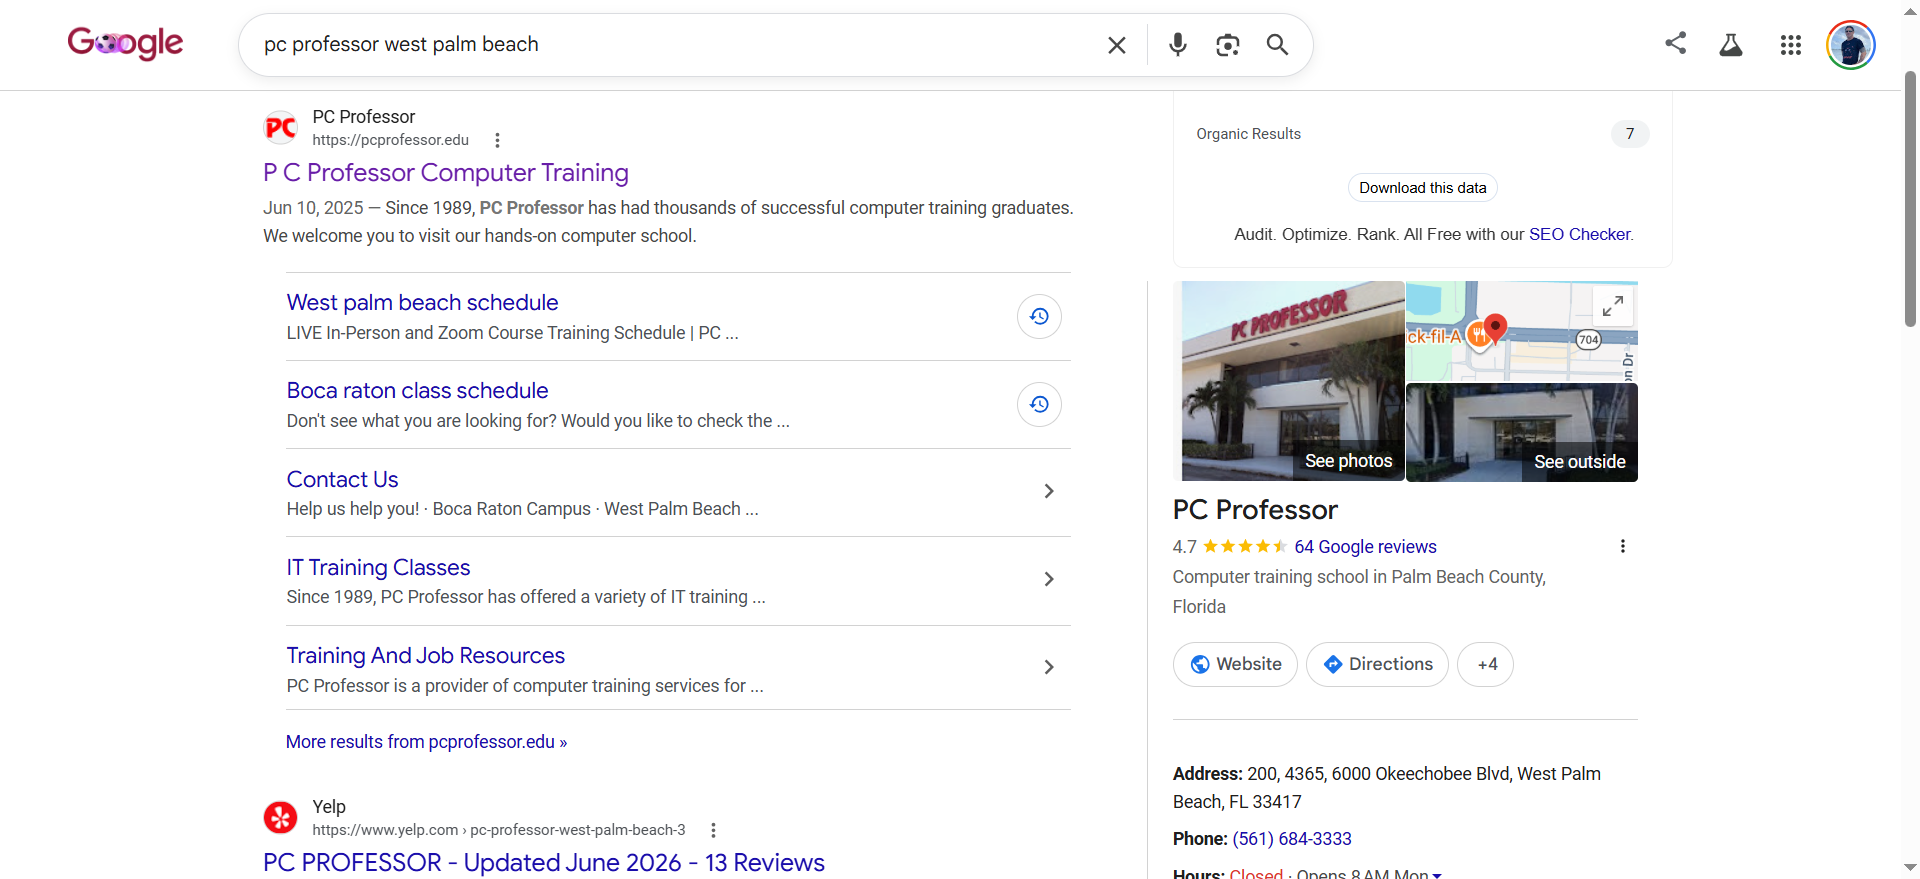
Task: Open See outside street view thumbnail
Action: coord(1522,433)
